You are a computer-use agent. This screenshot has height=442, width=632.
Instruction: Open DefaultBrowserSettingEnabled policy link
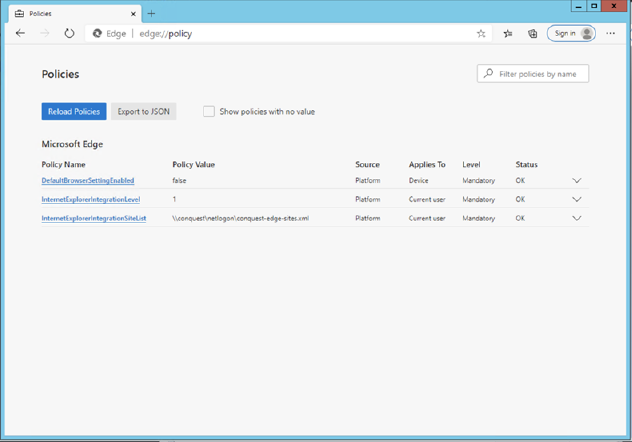[88, 181]
